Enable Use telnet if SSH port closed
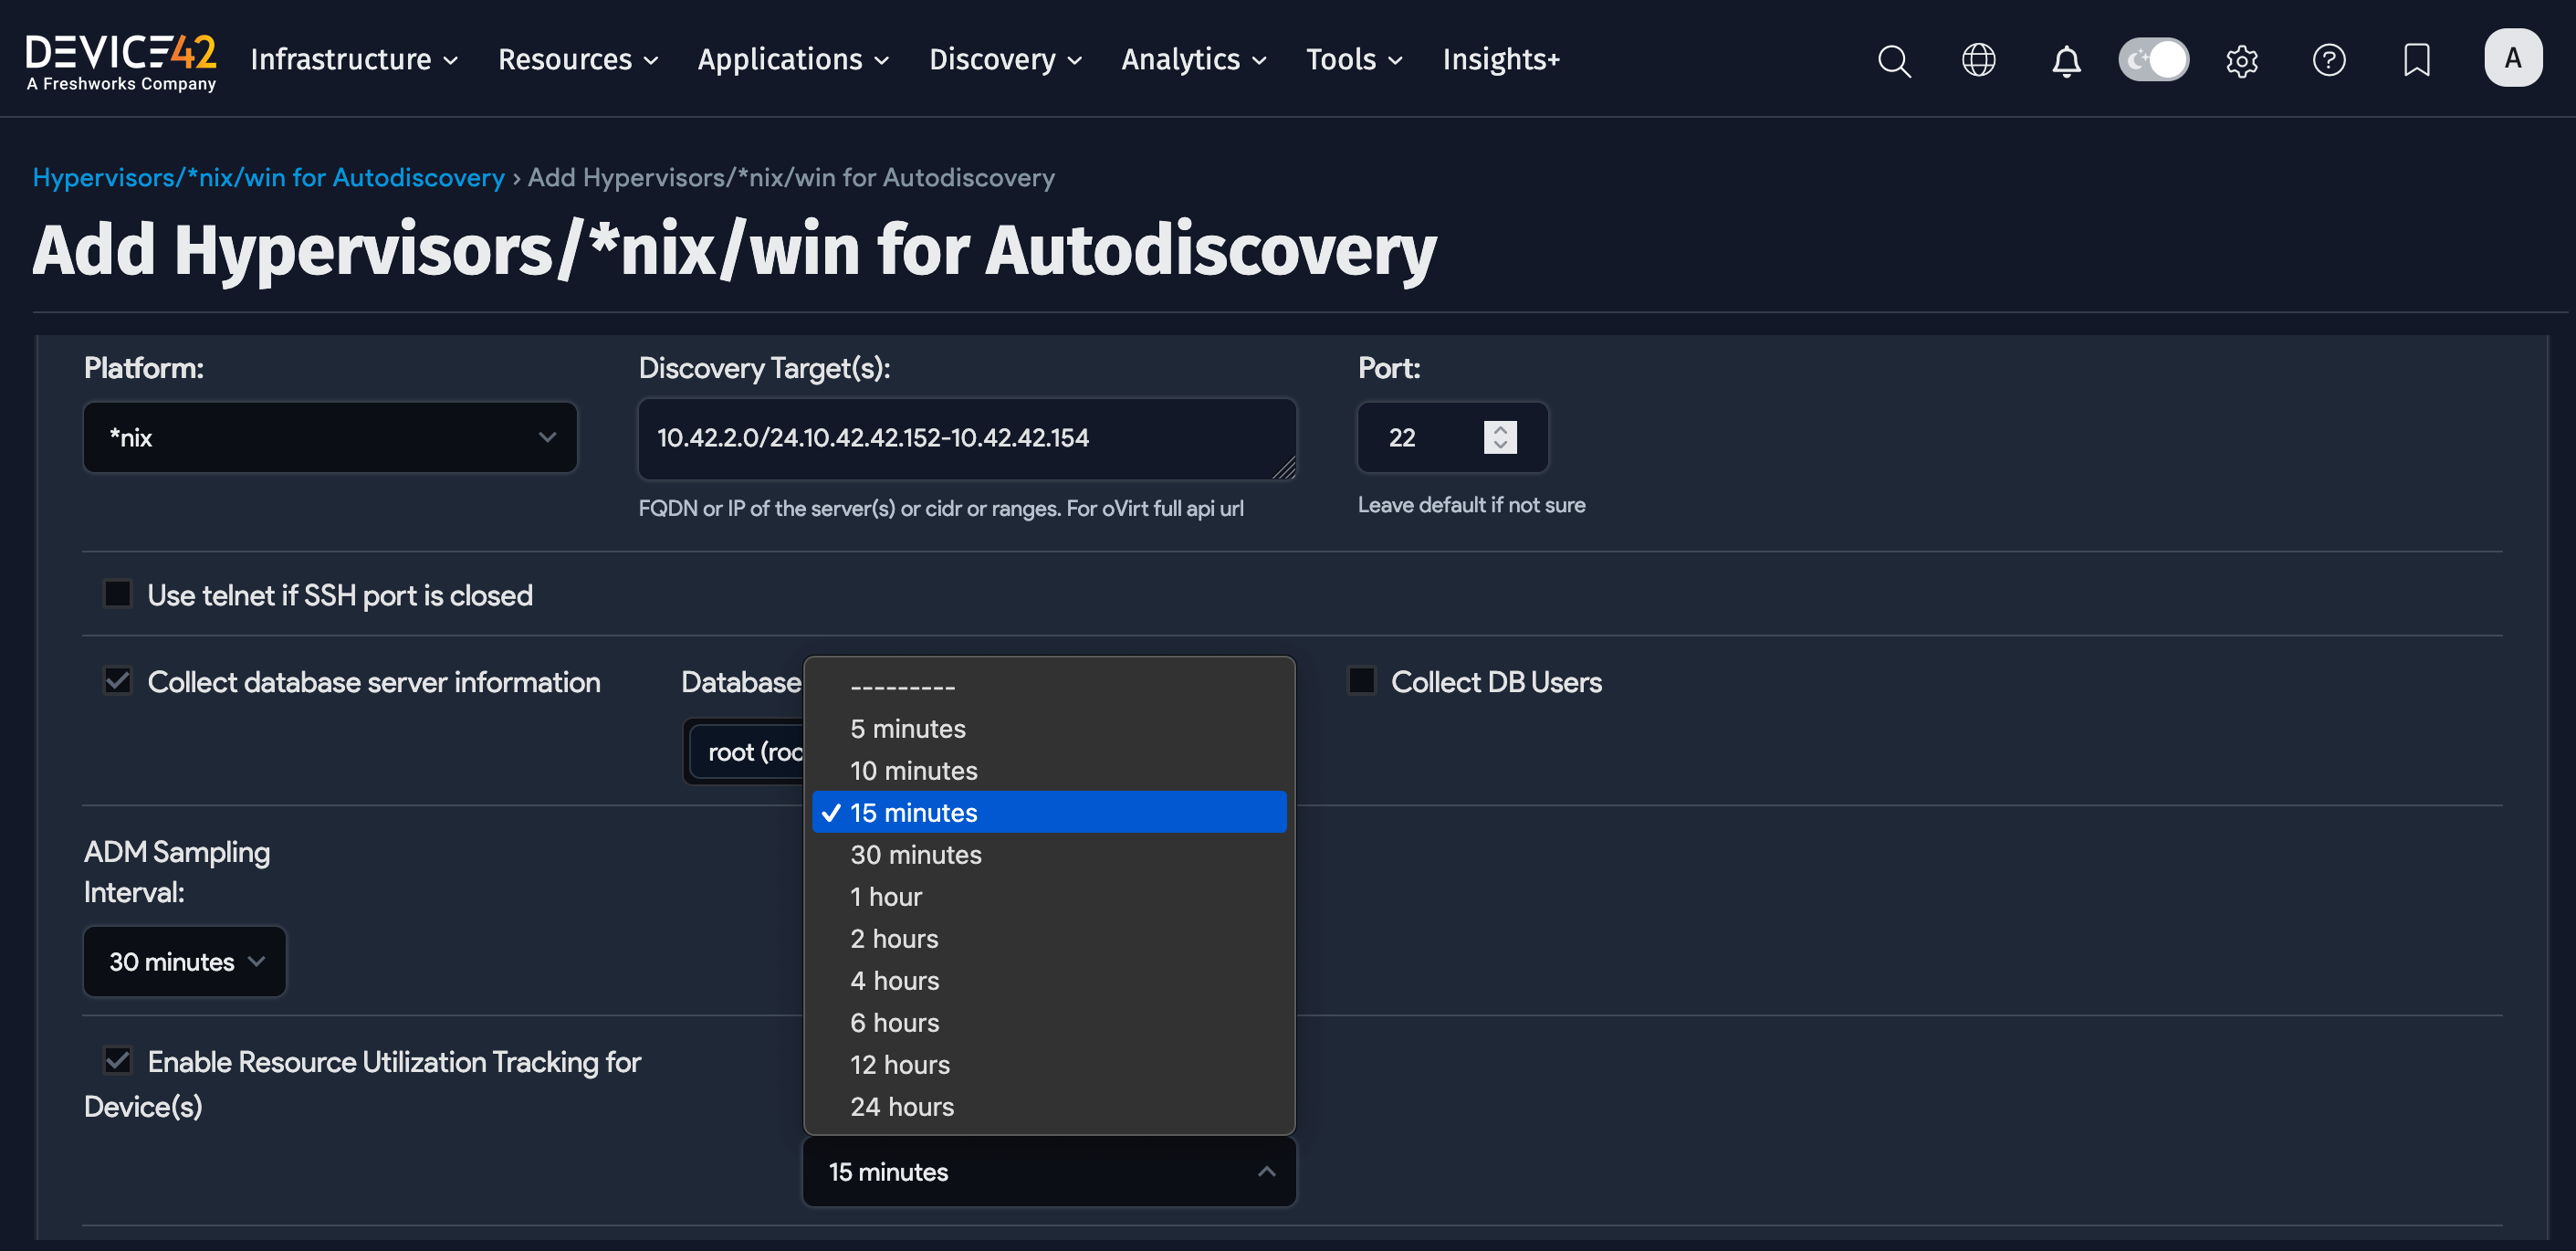The width and height of the screenshot is (2576, 1251). tap(118, 594)
